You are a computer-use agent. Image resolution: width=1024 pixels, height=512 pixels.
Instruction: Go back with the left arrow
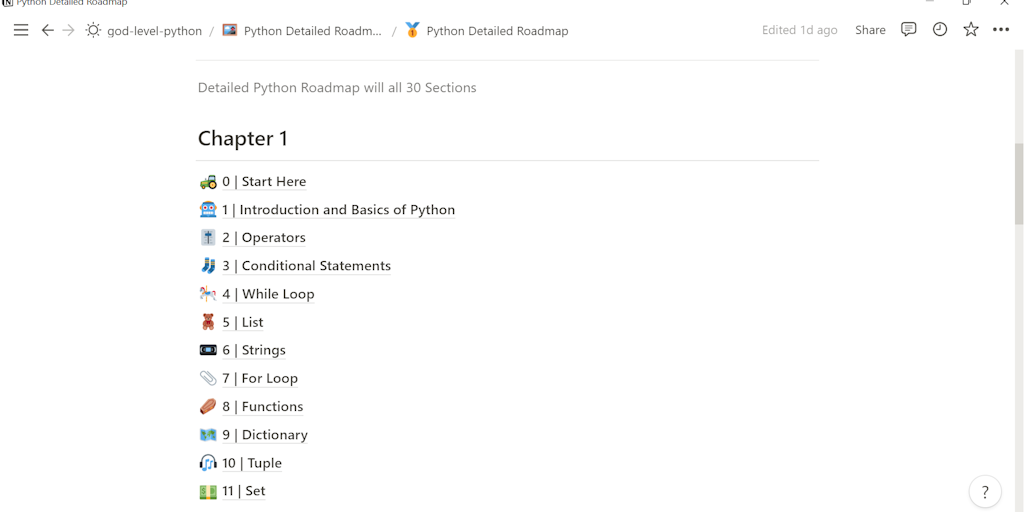(48, 30)
